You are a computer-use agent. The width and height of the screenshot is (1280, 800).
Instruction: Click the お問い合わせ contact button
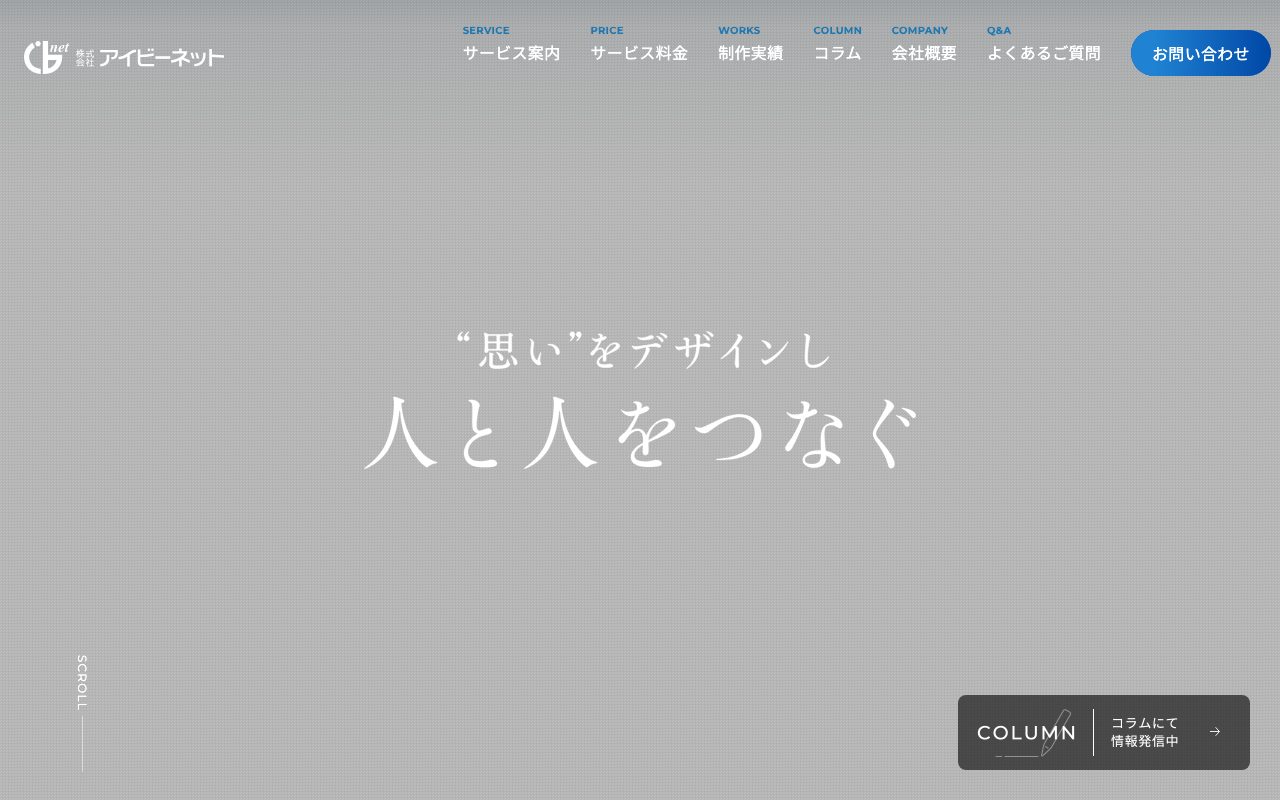(1201, 53)
